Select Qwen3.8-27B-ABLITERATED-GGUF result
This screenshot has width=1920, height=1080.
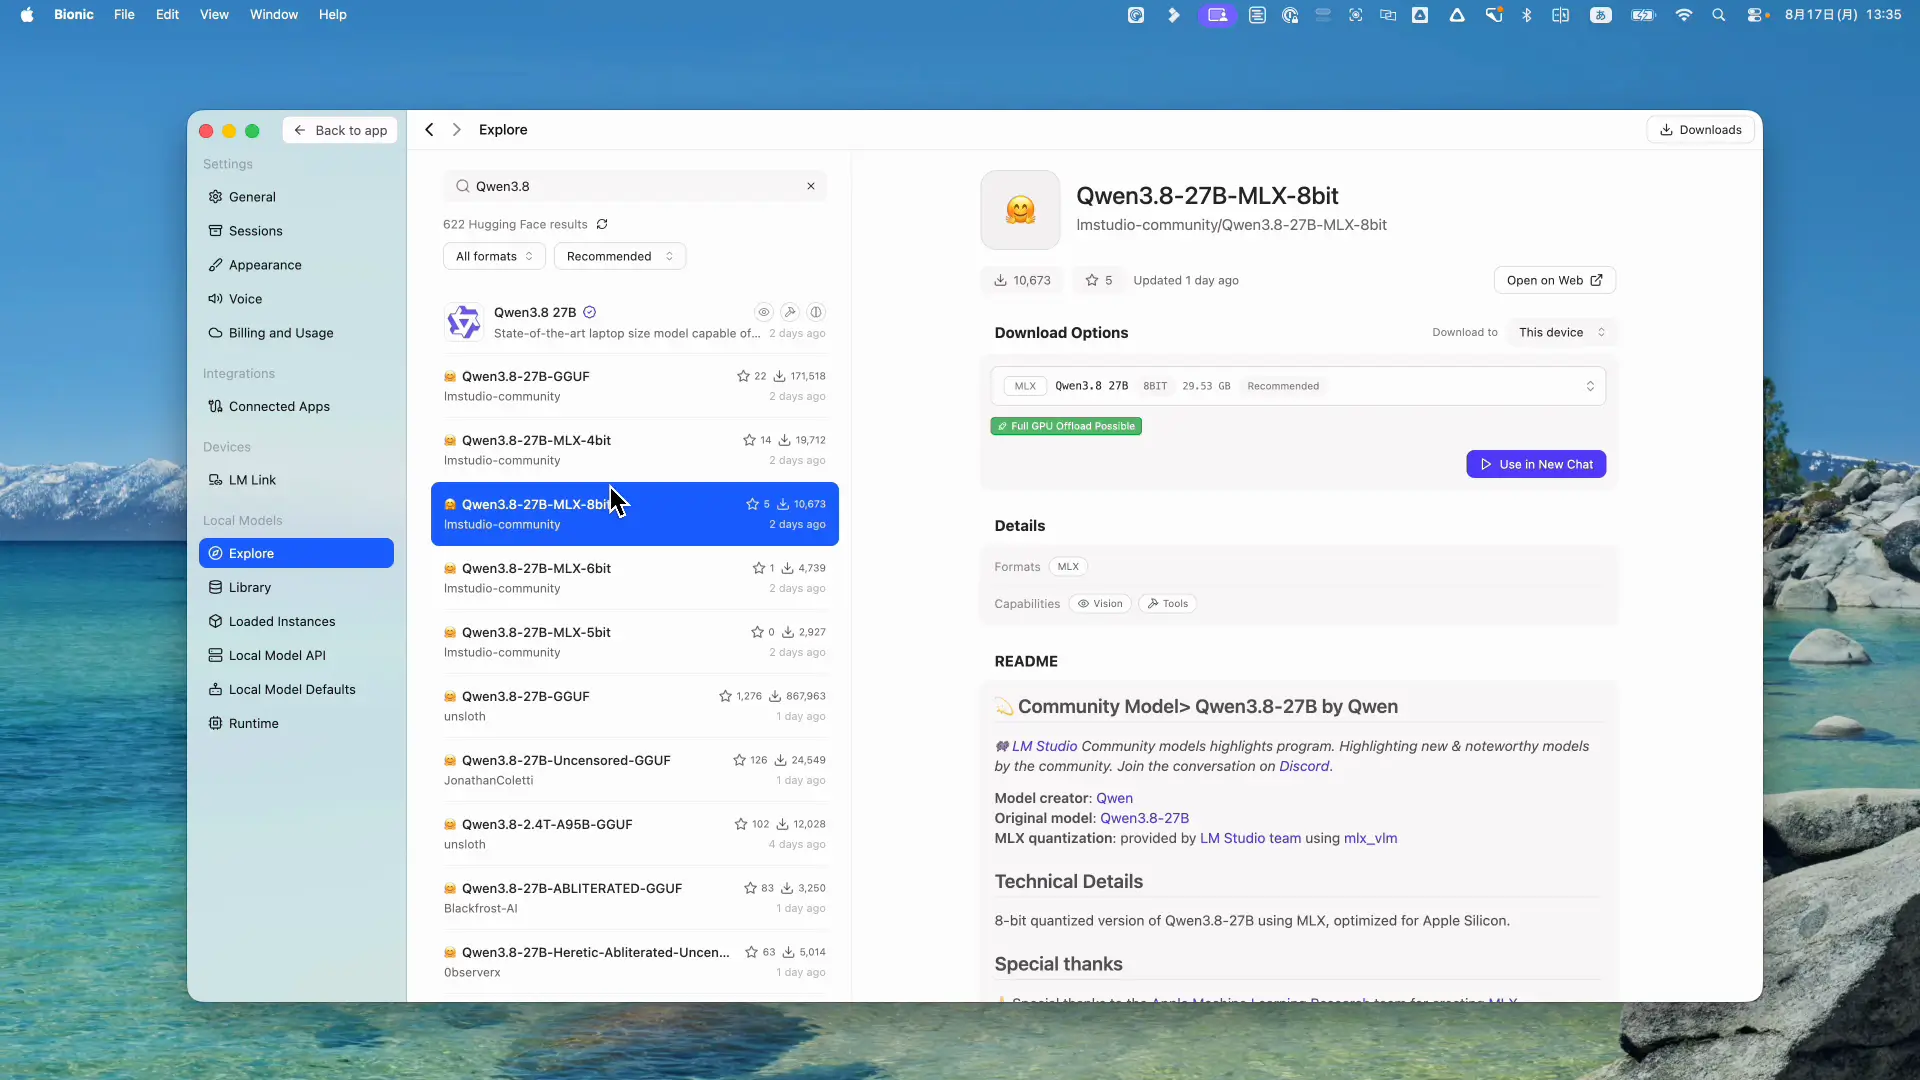[x=635, y=898]
